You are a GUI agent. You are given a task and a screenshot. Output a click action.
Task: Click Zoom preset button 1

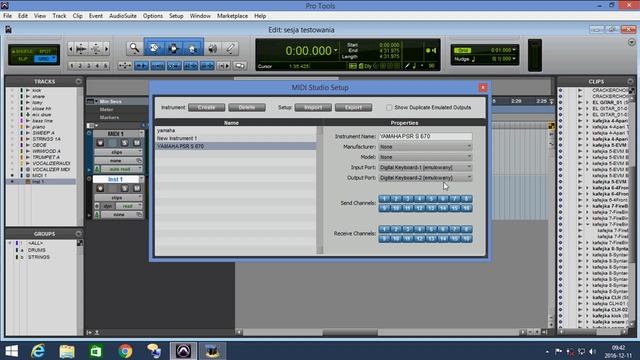tap(72, 65)
